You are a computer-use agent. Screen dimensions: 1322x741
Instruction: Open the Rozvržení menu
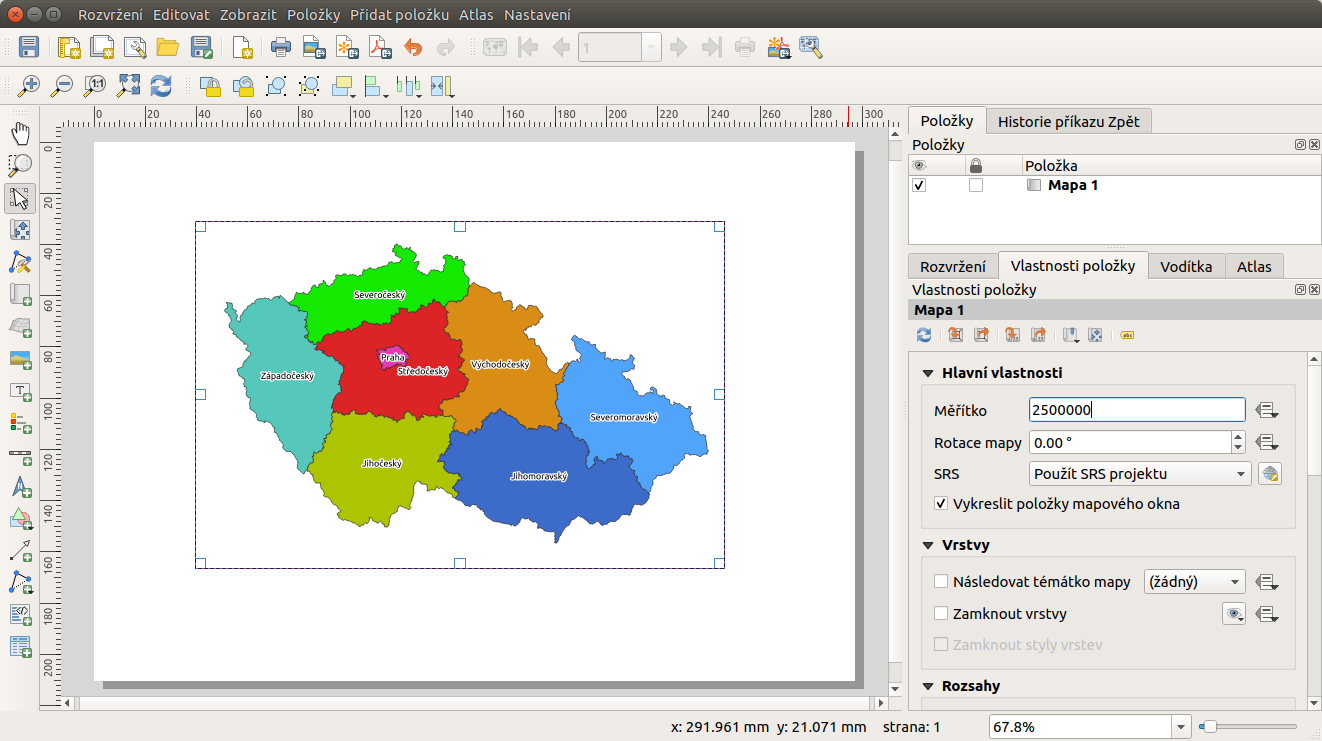point(110,15)
